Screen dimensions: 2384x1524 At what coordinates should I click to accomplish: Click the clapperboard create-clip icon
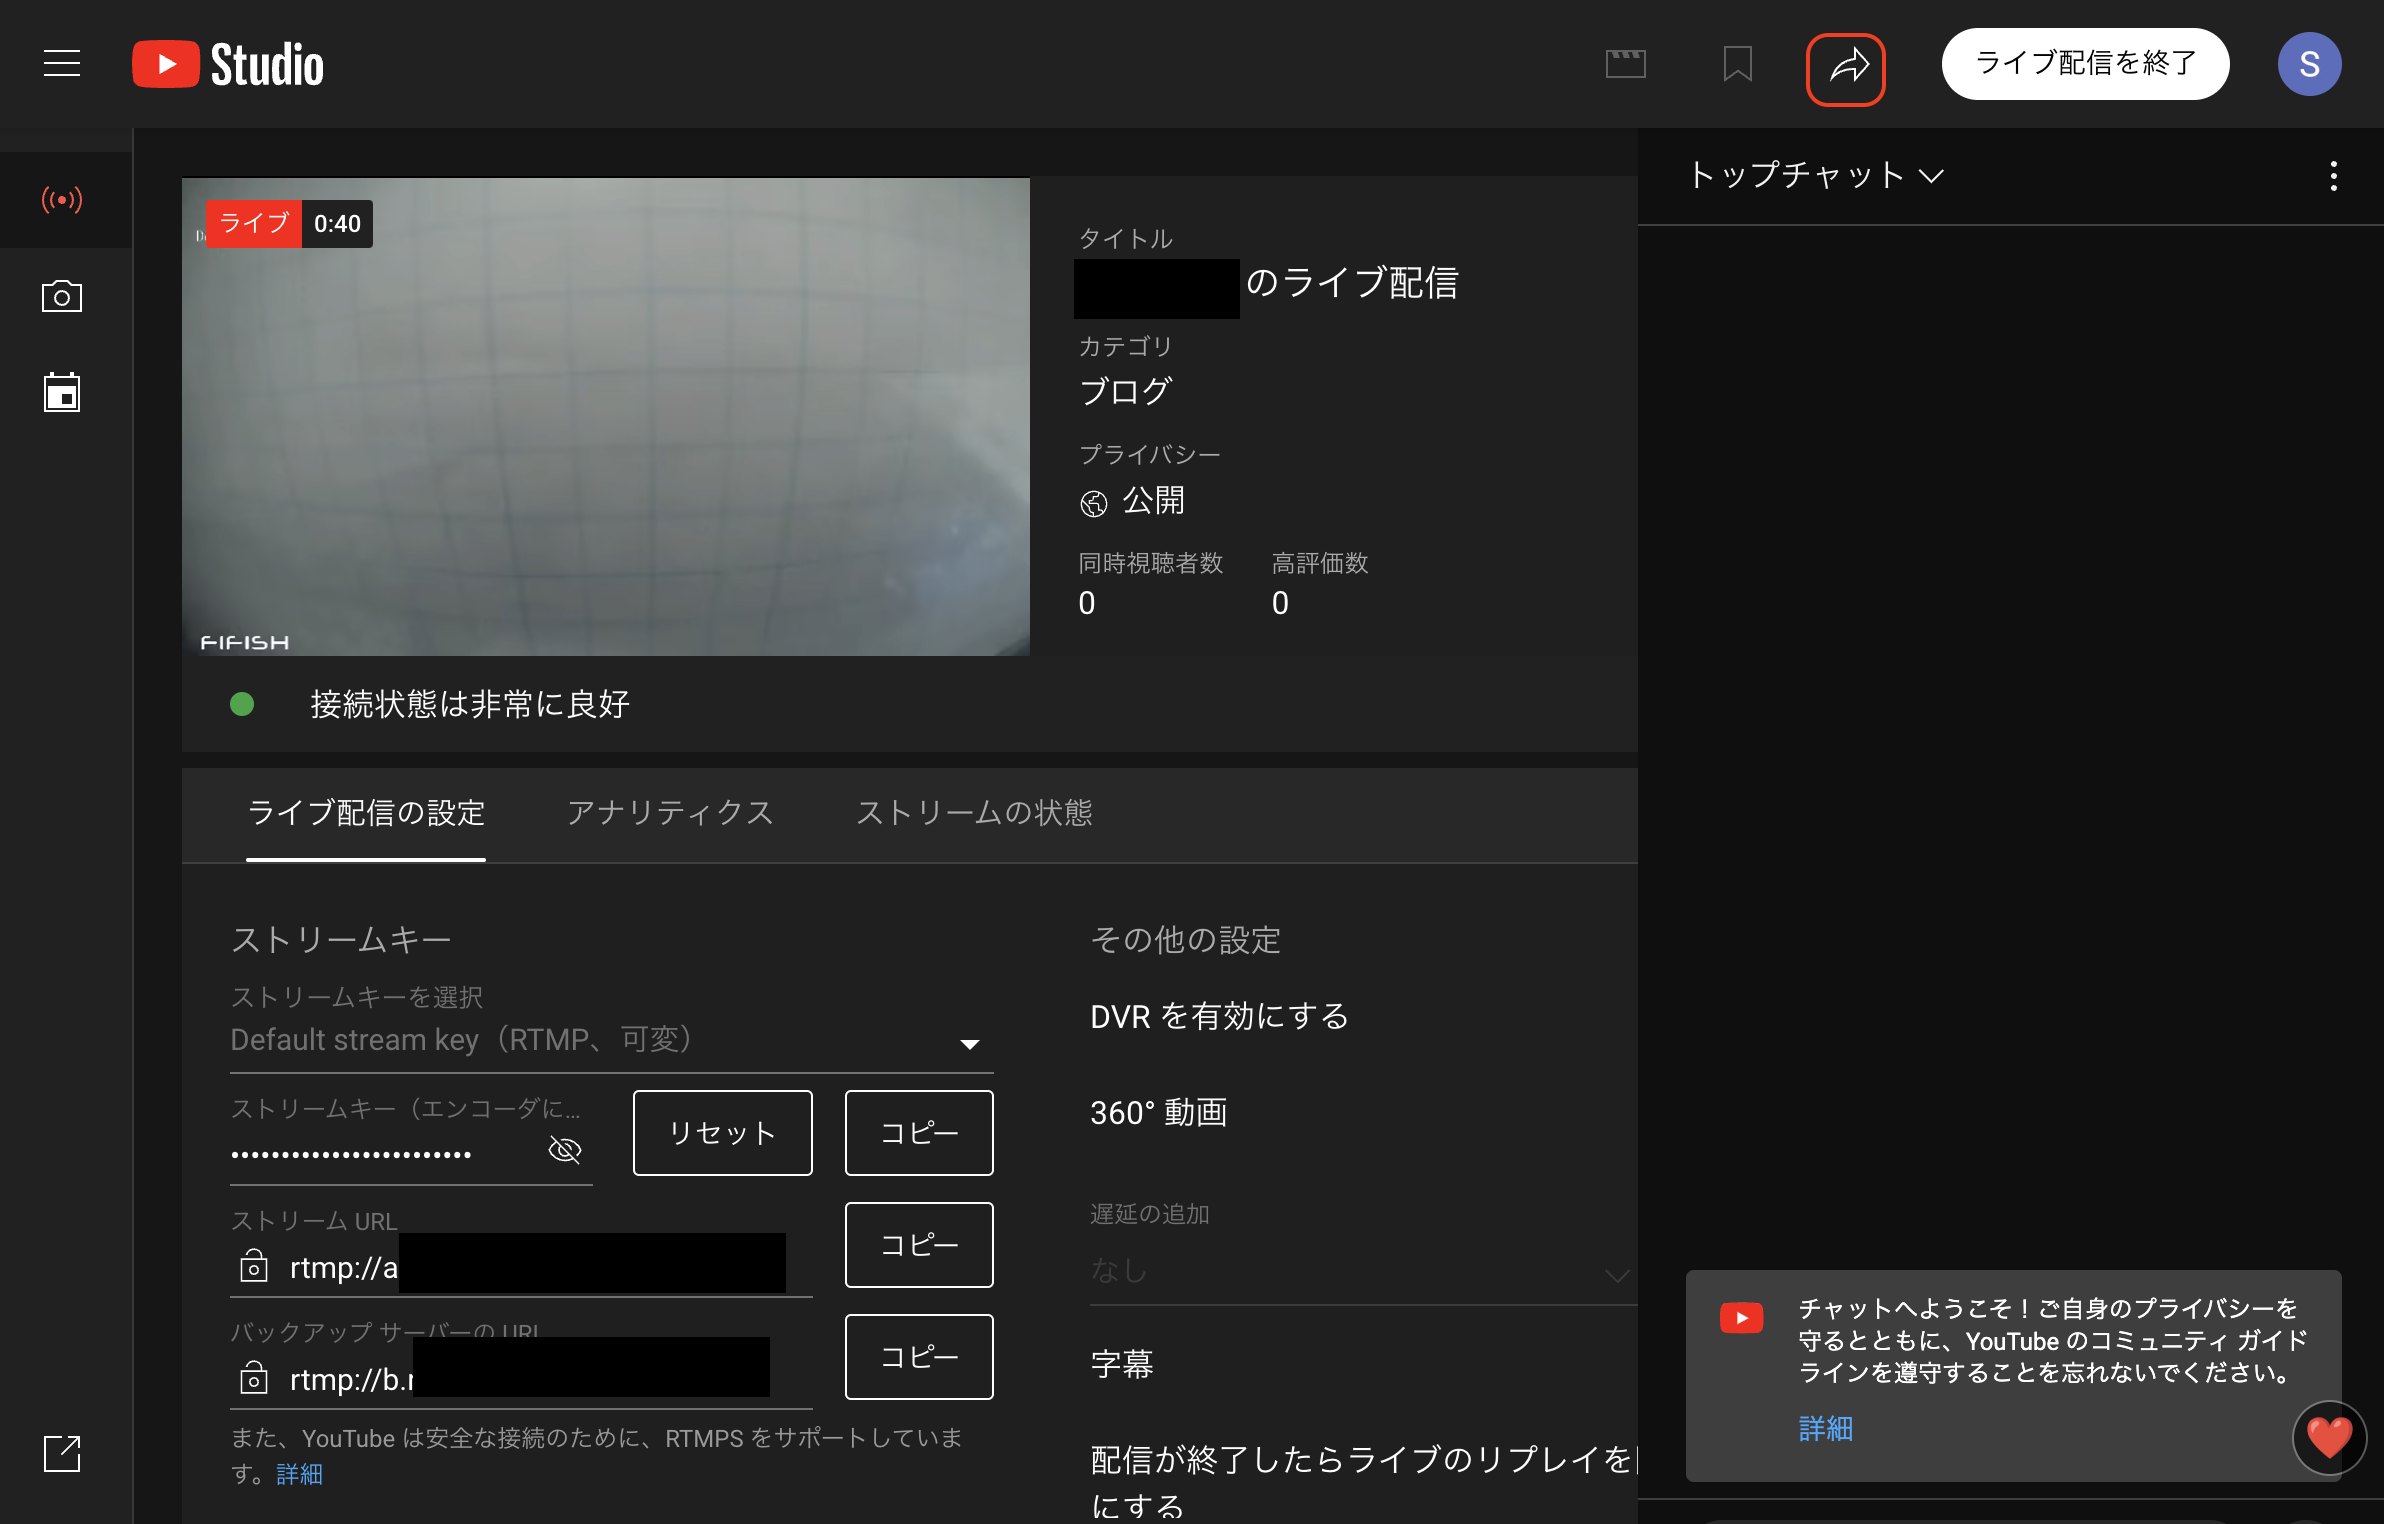click(x=1625, y=65)
